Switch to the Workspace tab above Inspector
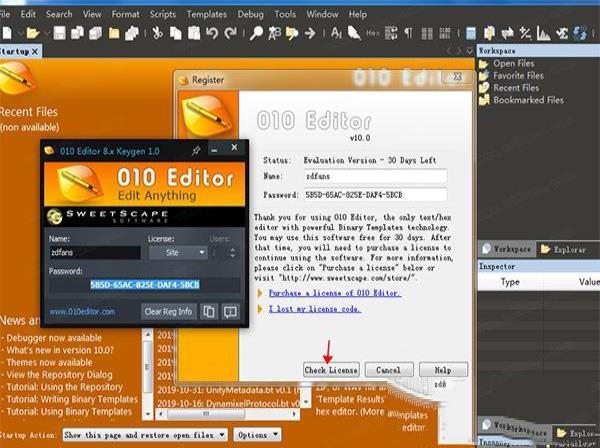The image size is (600, 448). click(507, 249)
